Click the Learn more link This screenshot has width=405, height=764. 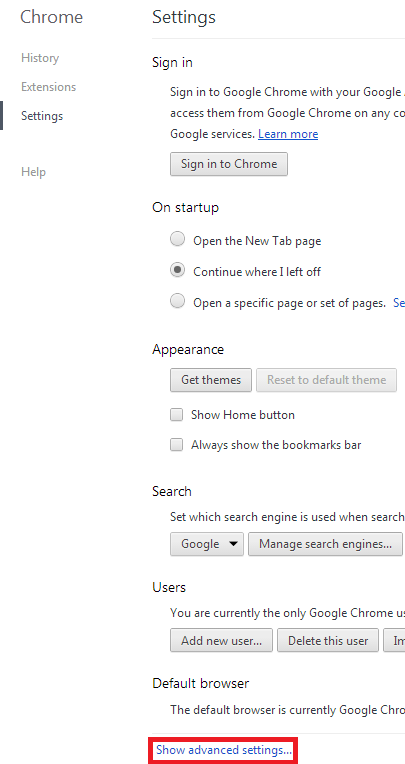pyautogui.click(x=288, y=134)
